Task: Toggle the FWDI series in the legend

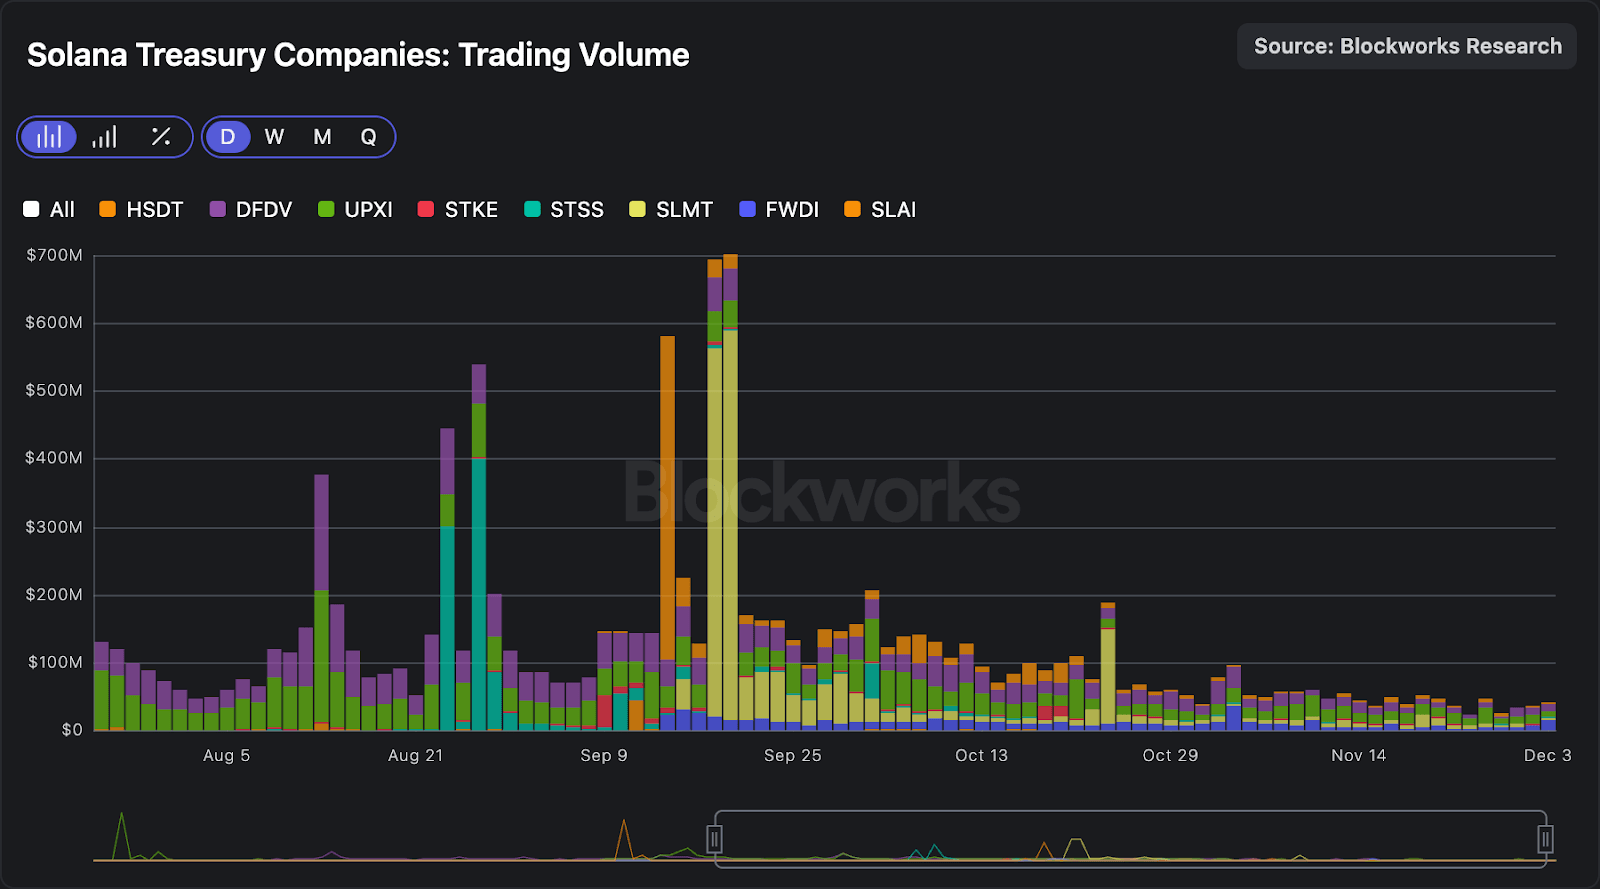Action: click(x=779, y=209)
